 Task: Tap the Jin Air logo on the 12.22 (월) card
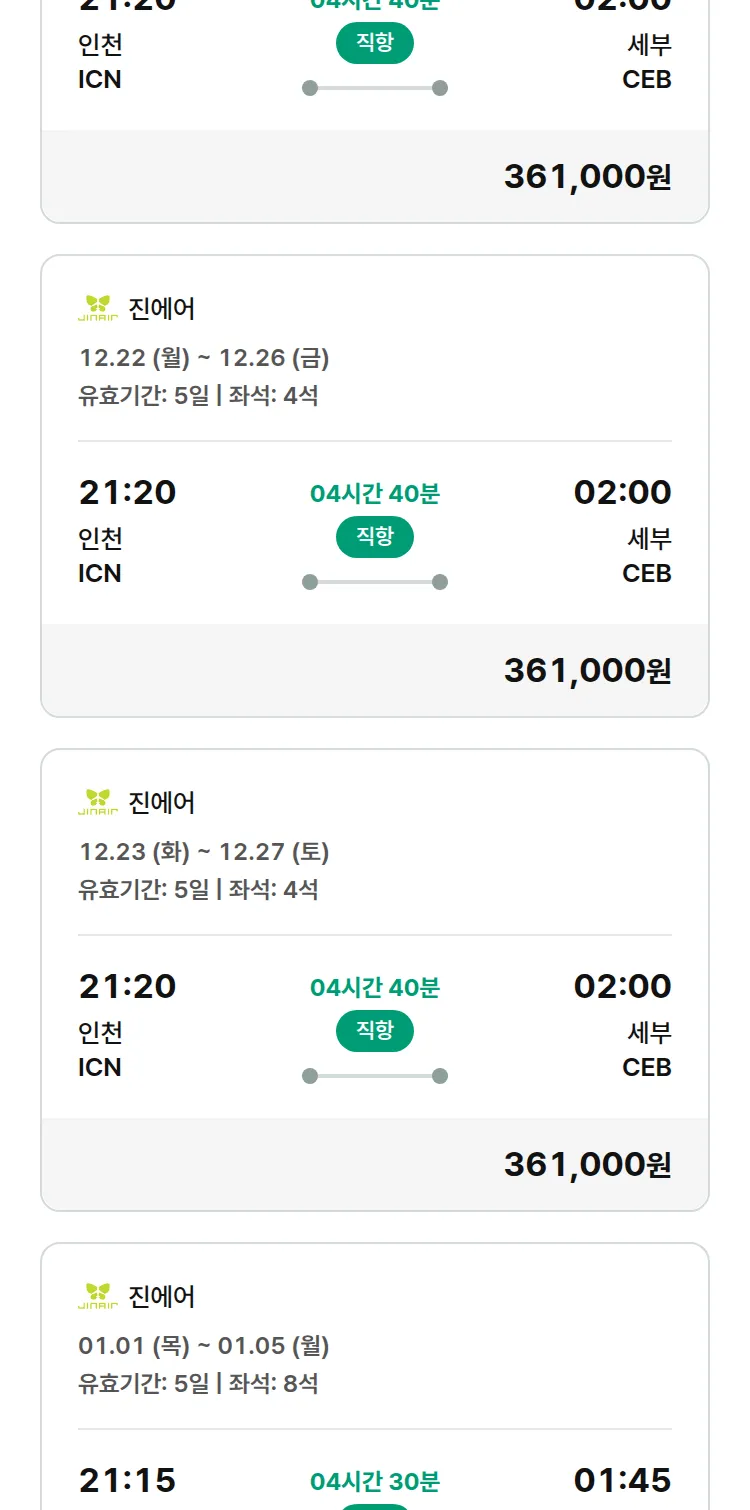98,308
